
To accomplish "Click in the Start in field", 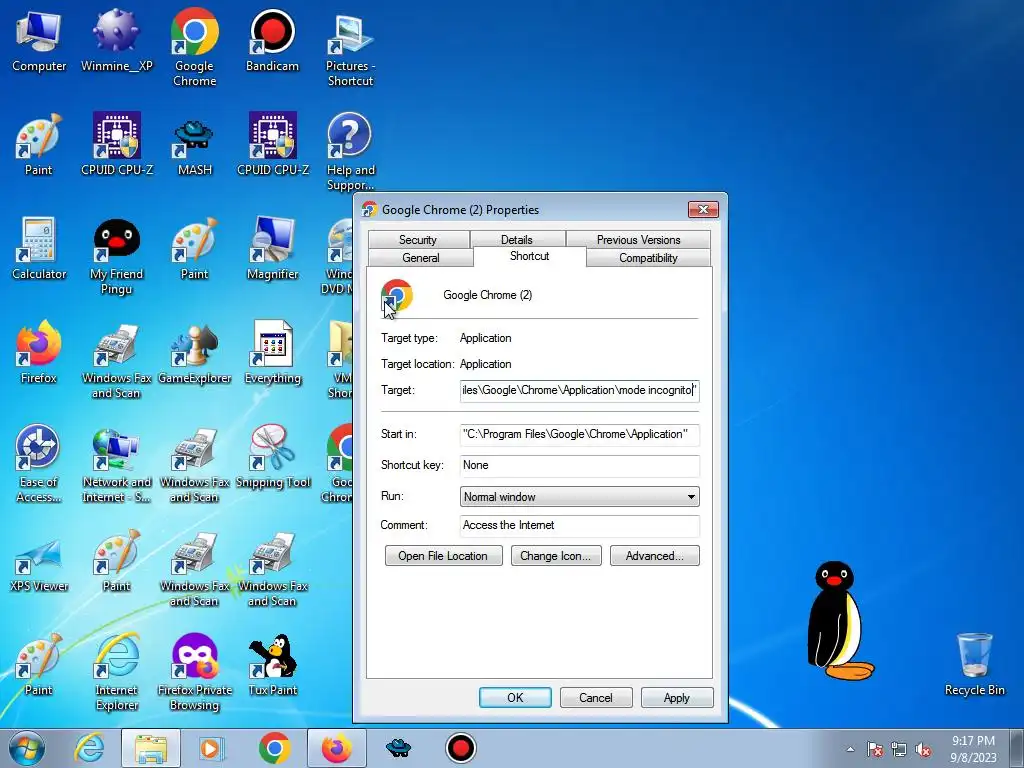I will pyautogui.click(x=579, y=434).
